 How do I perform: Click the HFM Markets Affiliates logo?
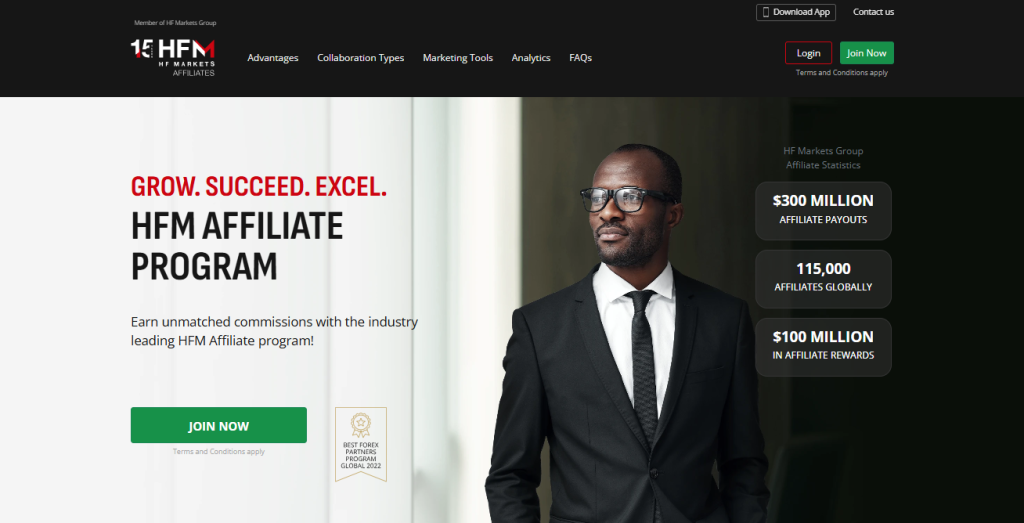pos(173,57)
